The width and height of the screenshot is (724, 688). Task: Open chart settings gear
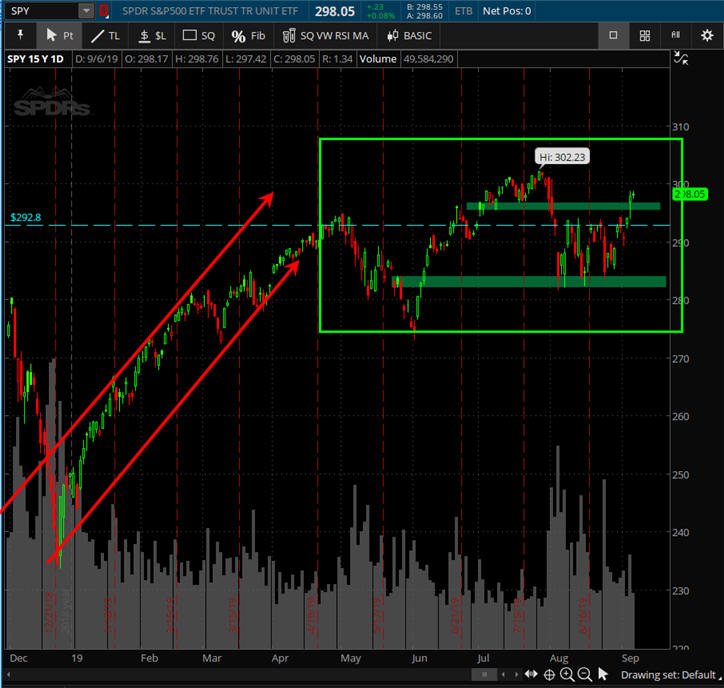pyautogui.click(x=706, y=36)
